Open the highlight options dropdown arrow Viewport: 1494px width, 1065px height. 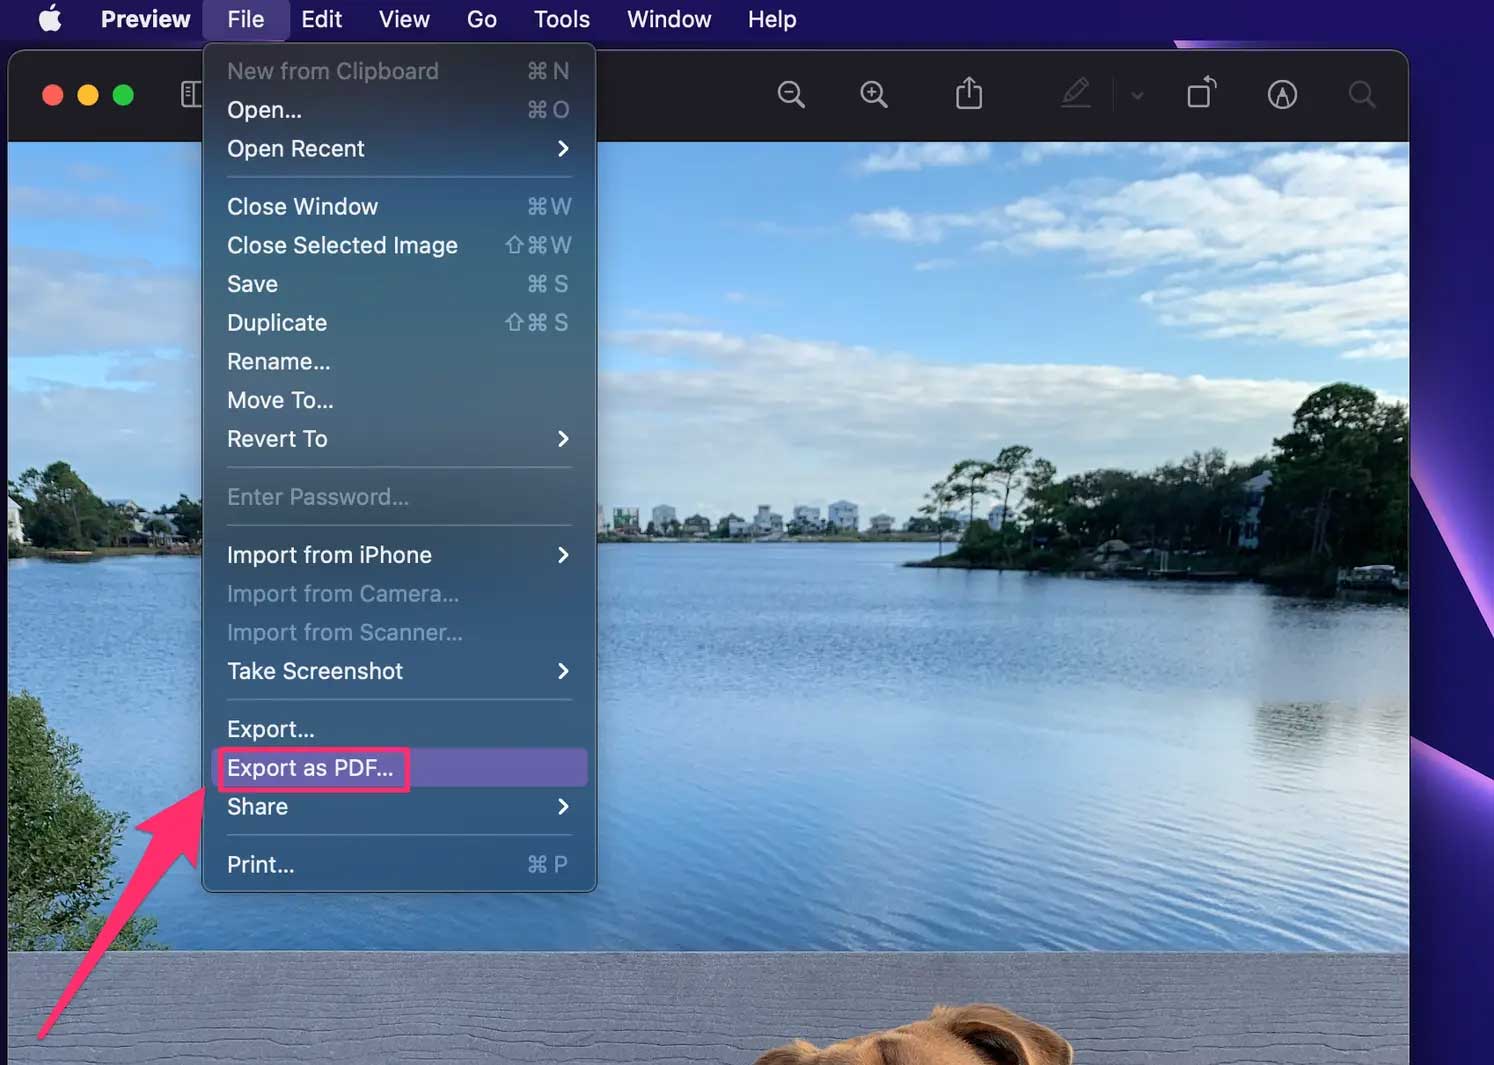pyautogui.click(x=1137, y=96)
